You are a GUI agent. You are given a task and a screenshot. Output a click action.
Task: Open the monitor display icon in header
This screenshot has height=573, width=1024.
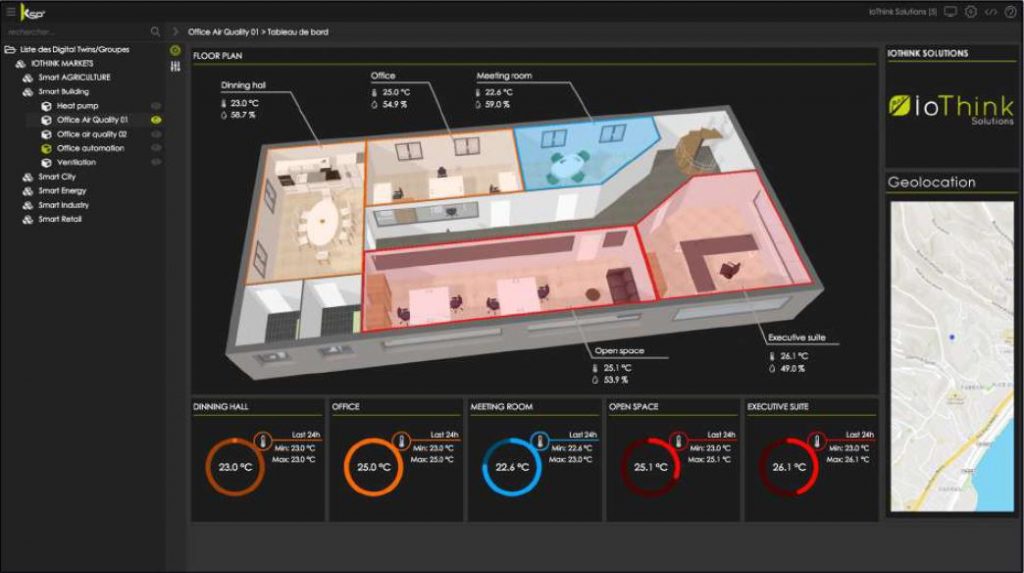(950, 12)
